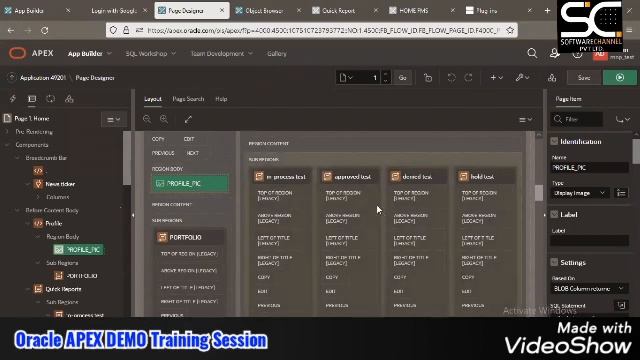
Task: Open the item type list picker icon
Action: tap(621, 193)
